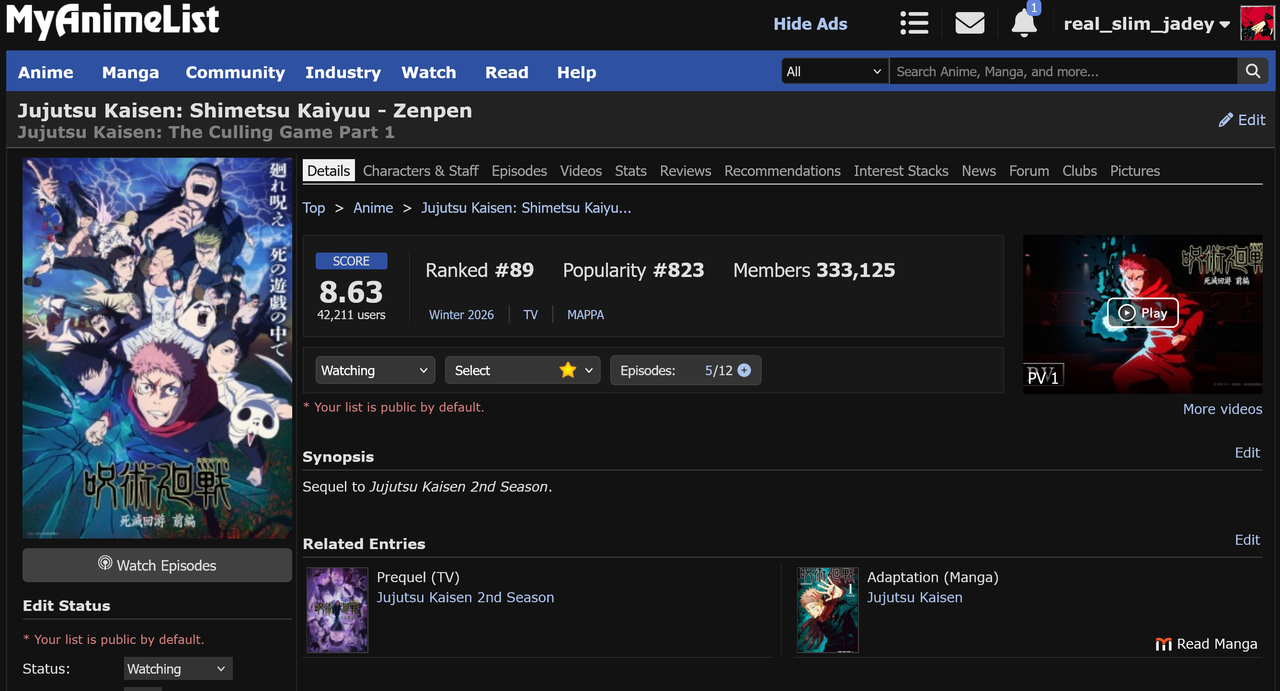Click the Members 333,125 text
The height and width of the screenshot is (691, 1280).
click(814, 270)
